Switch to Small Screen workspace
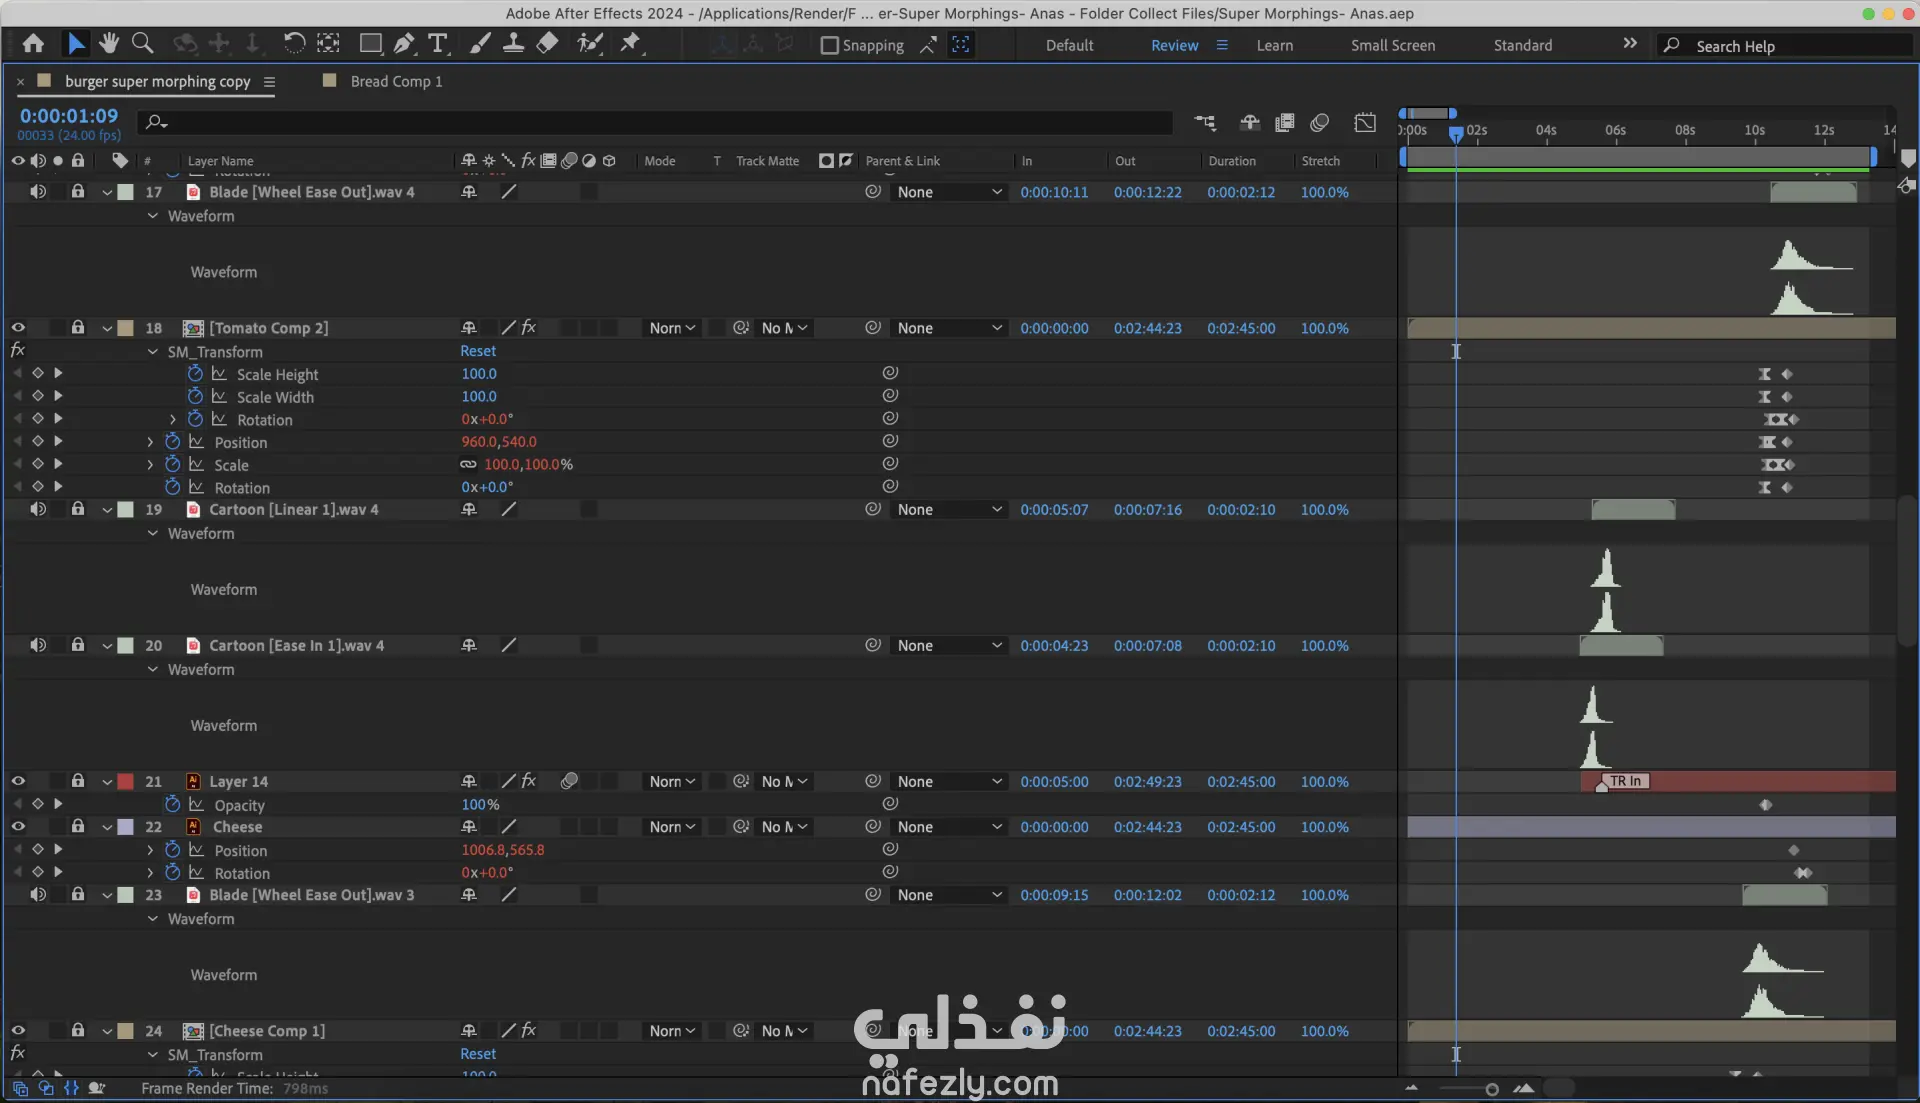1920x1103 pixels. click(x=1392, y=45)
